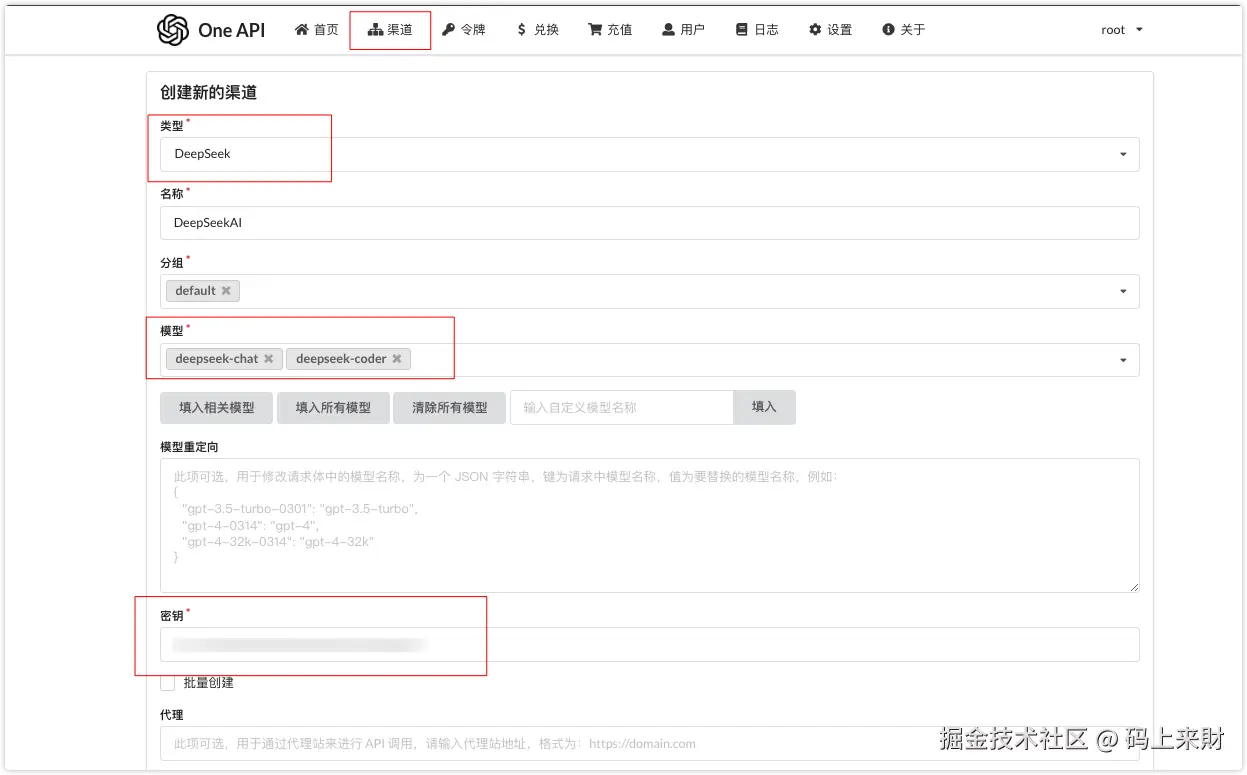Click the 模型重定向 JSON text area
1247x775 pixels.
649,525
